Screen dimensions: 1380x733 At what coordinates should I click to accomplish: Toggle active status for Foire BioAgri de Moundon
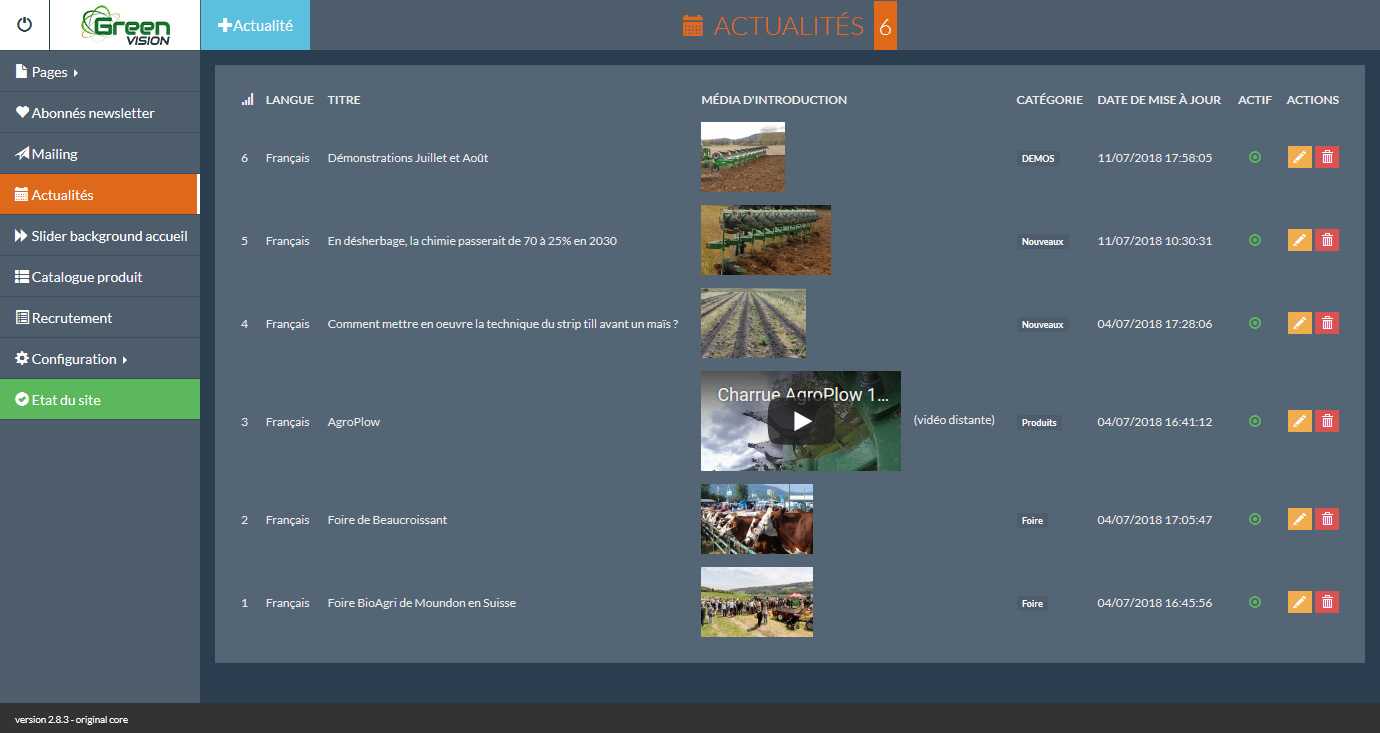(x=1255, y=602)
